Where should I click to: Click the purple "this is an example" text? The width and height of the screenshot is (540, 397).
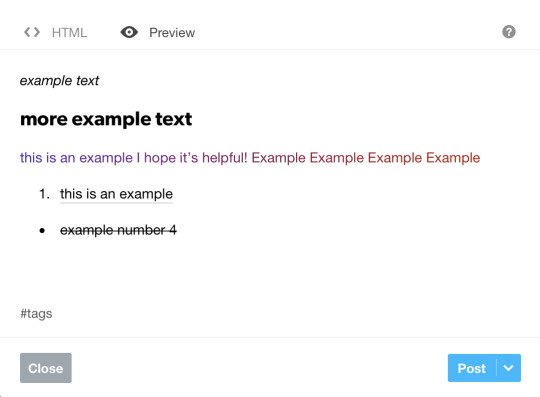76,158
